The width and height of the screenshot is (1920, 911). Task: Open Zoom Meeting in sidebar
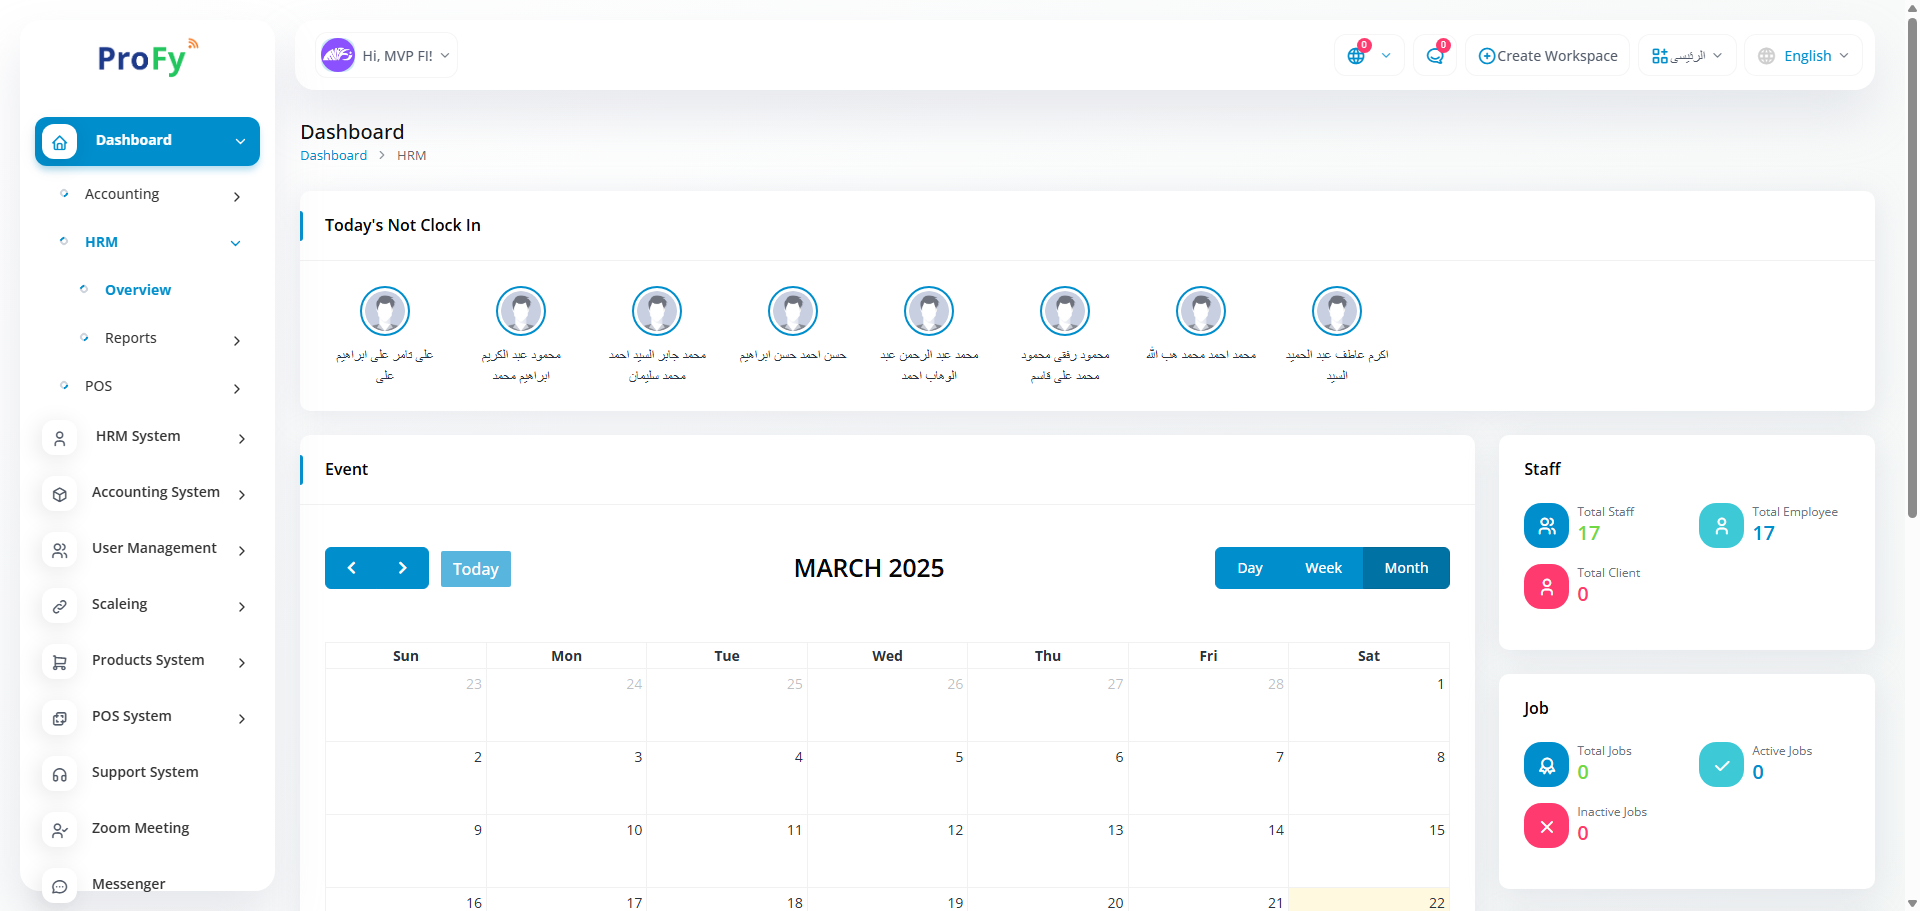140,828
